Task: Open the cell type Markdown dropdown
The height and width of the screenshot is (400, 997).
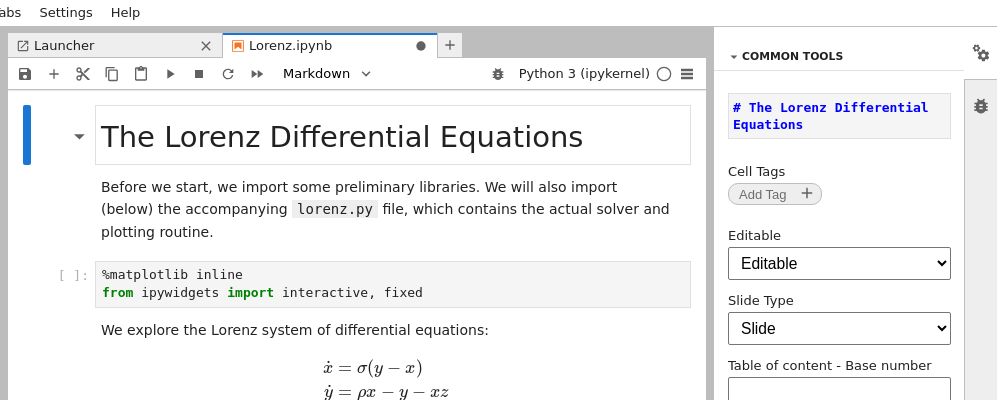Action: pos(327,74)
